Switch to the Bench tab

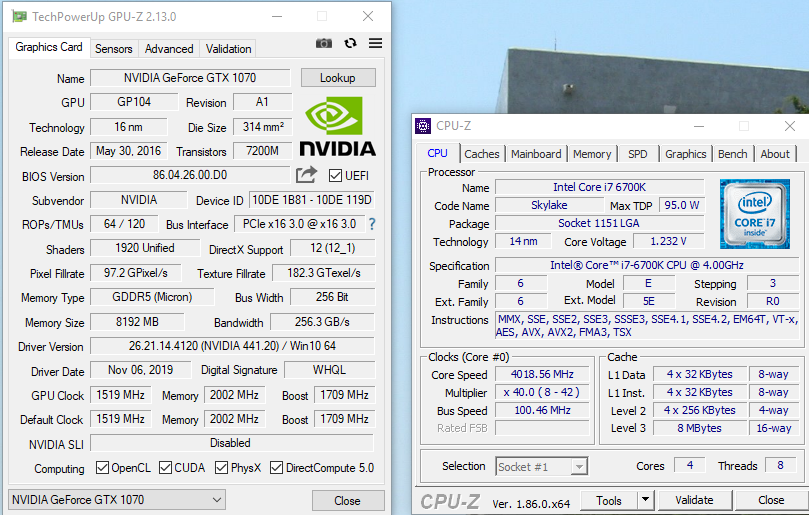[732, 154]
